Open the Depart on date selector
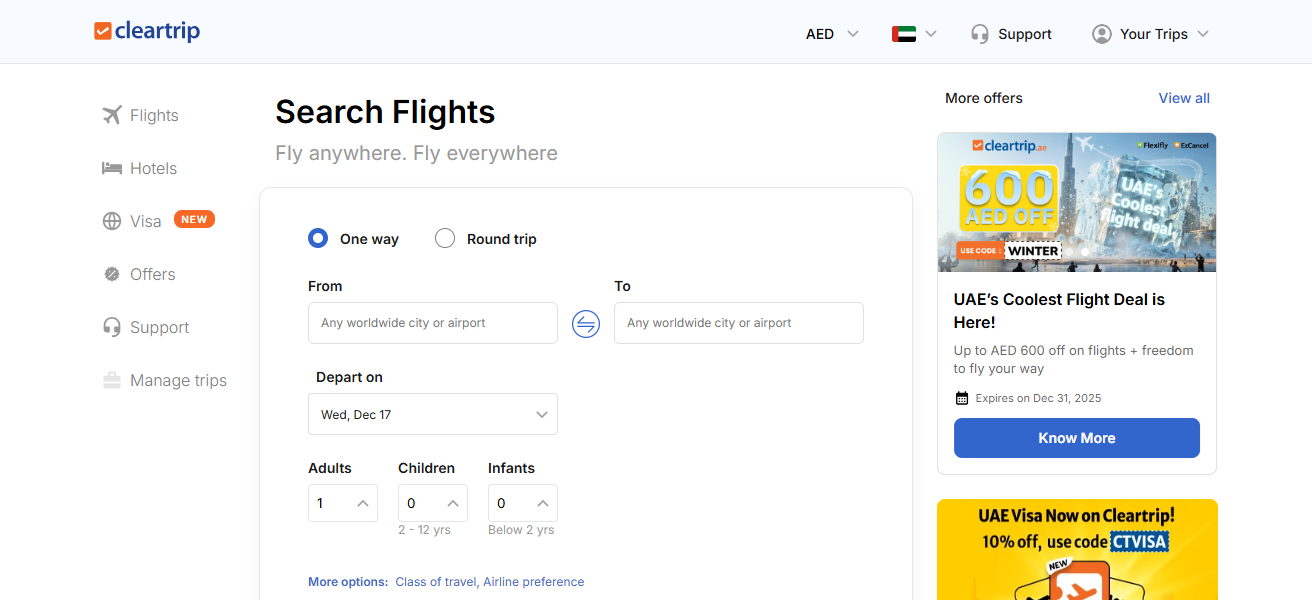 click(432, 414)
